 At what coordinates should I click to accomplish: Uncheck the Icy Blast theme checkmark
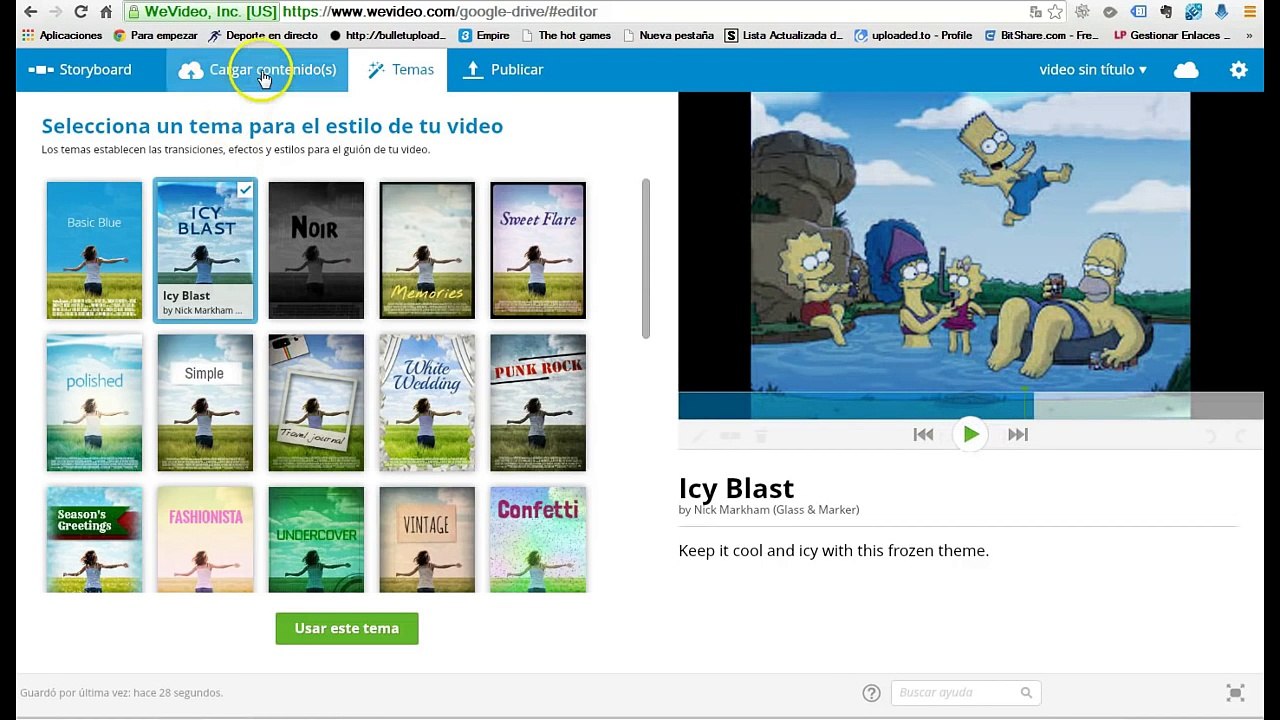click(x=244, y=190)
